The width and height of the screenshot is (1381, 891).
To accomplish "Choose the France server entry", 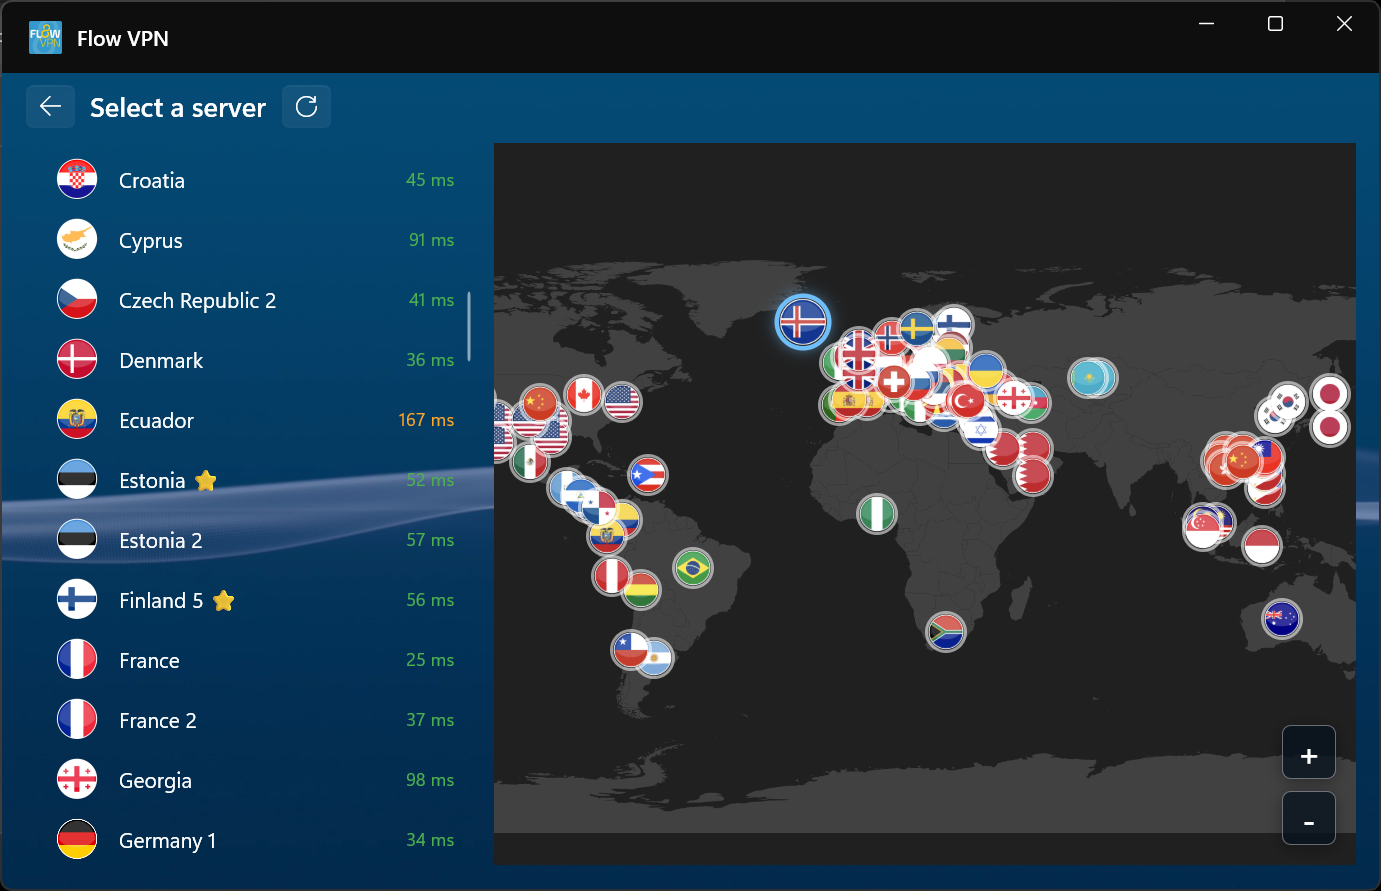I will [256, 660].
